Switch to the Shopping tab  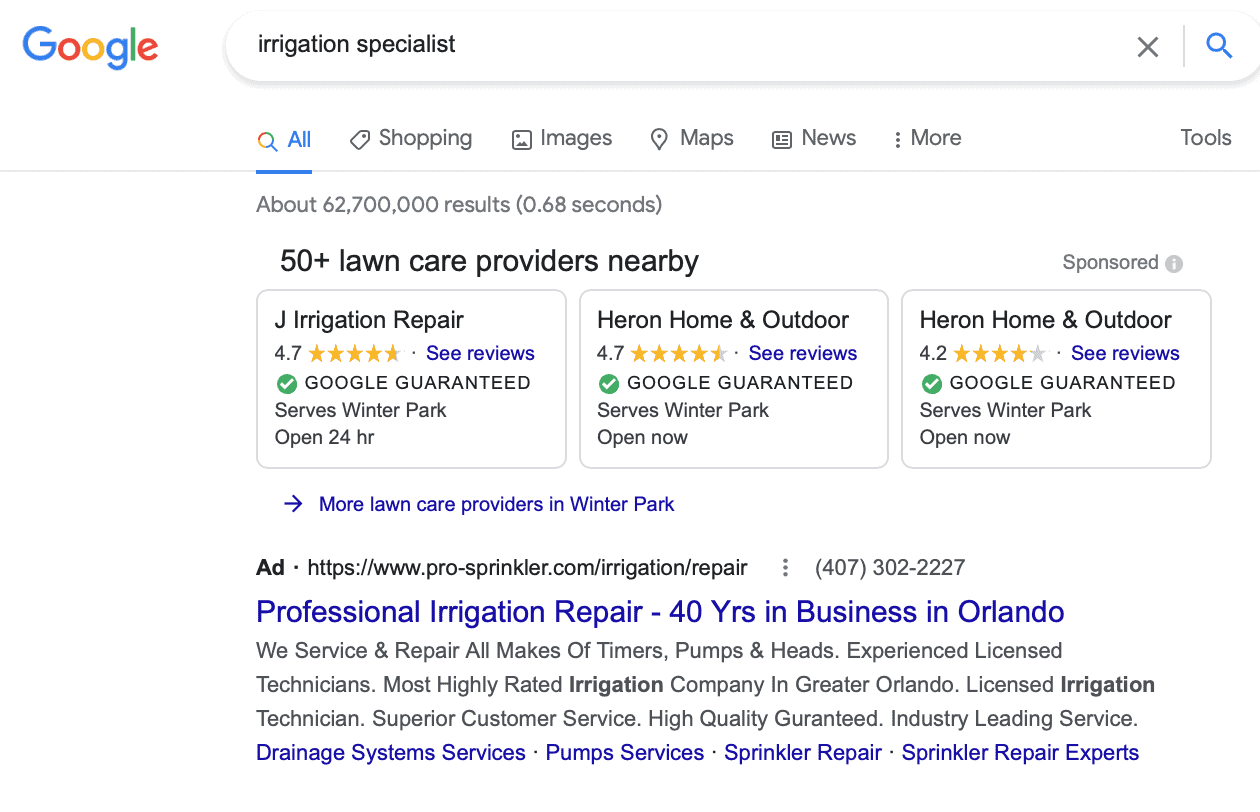click(x=411, y=139)
